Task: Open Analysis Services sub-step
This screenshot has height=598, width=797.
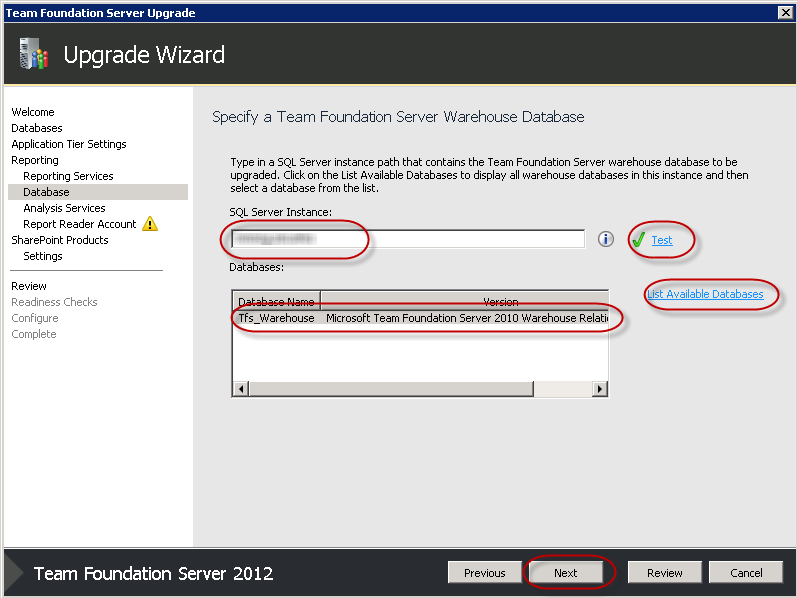Action: [65, 208]
